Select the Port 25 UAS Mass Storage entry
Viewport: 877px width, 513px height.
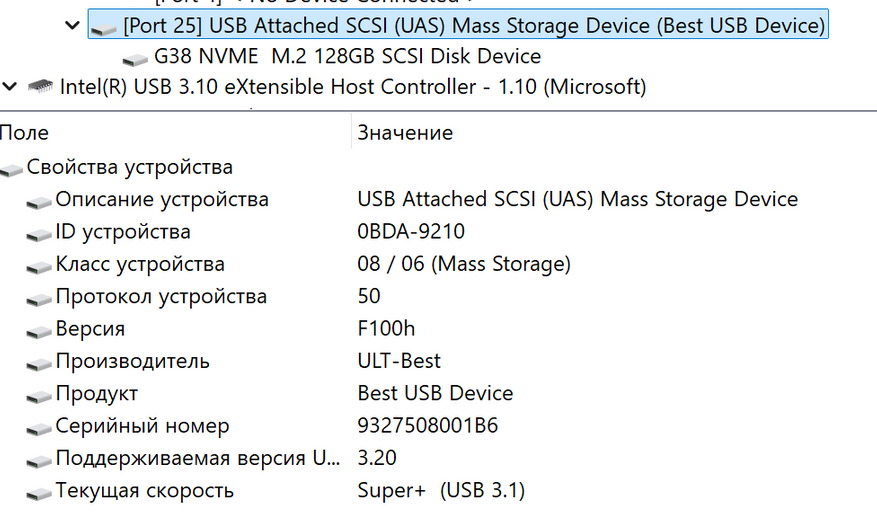coord(474,25)
